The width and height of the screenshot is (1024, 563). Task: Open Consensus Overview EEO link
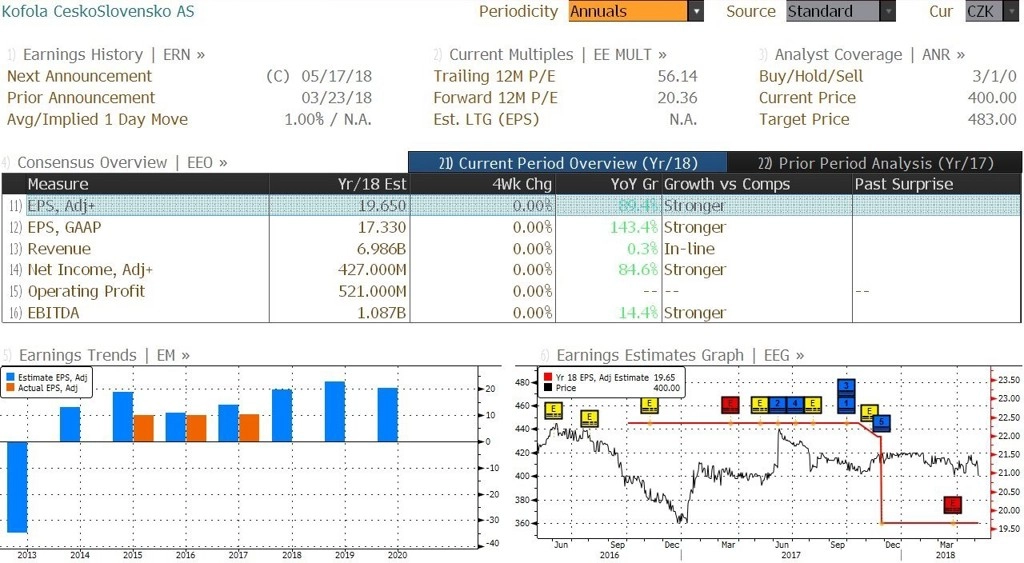click(x=122, y=163)
